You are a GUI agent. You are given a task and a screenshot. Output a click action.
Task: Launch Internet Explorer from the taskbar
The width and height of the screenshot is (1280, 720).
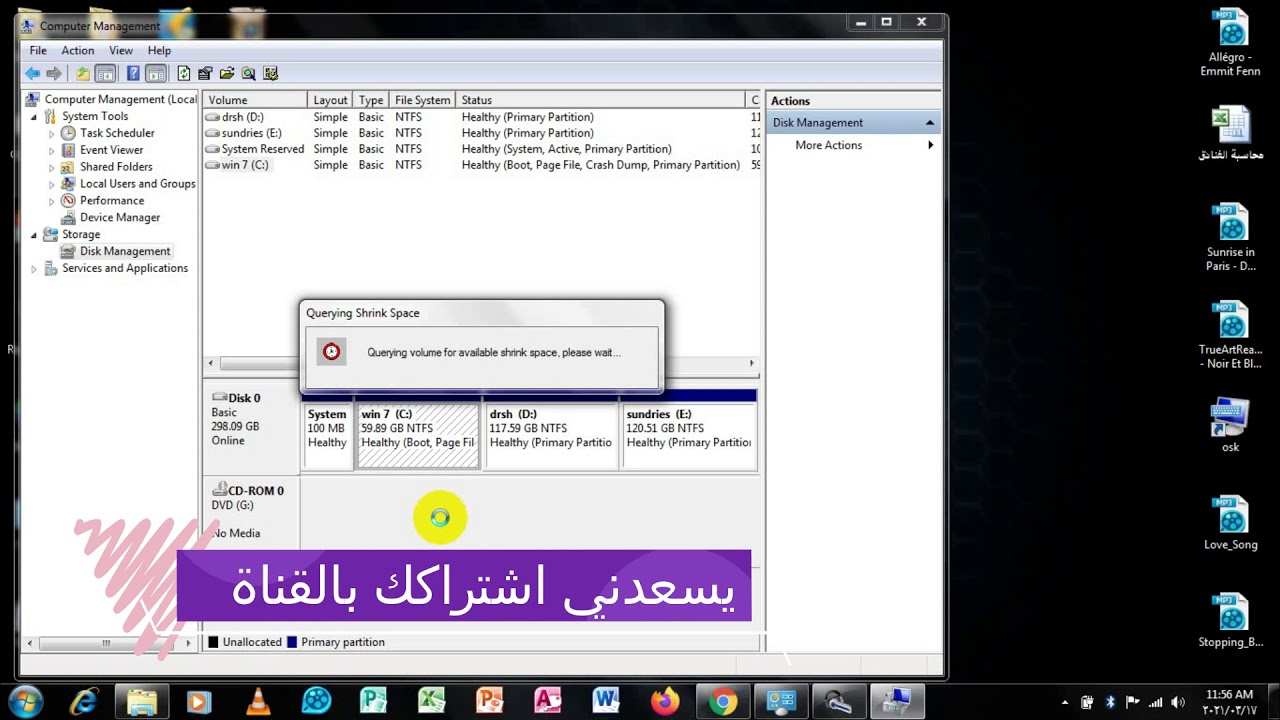pyautogui.click(x=83, y=702)
